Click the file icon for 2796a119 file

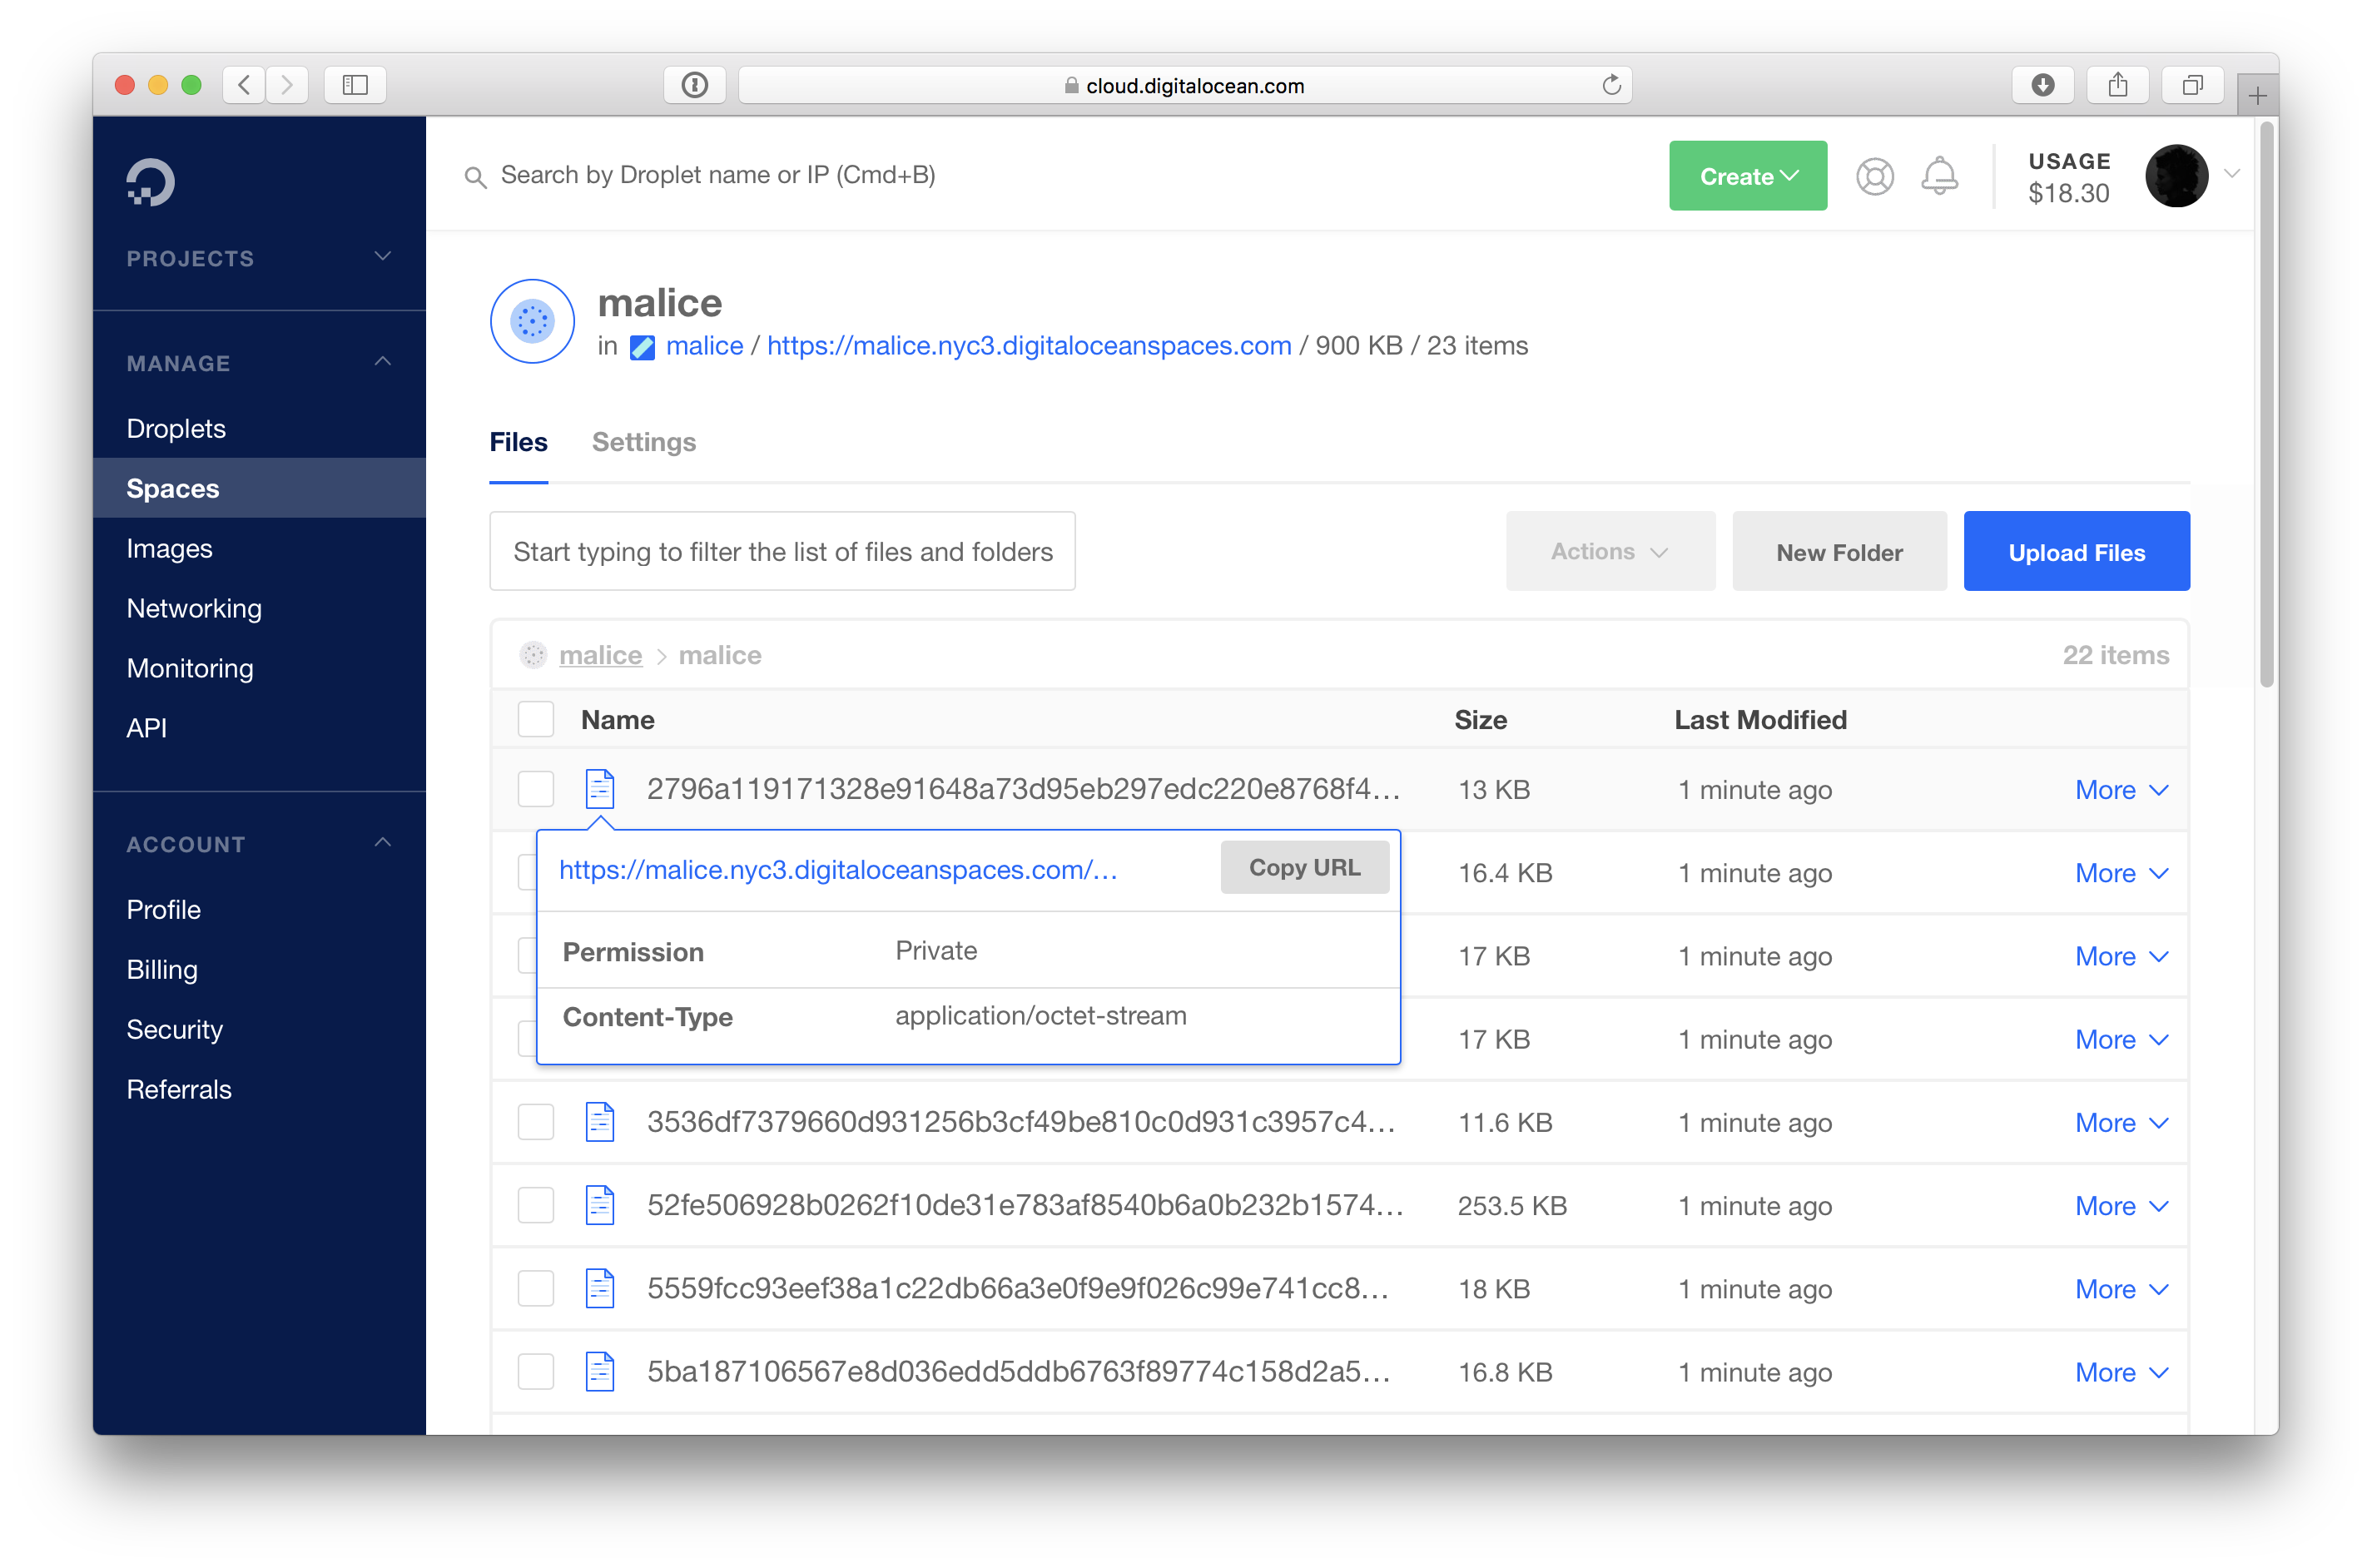tap(599, 789)
